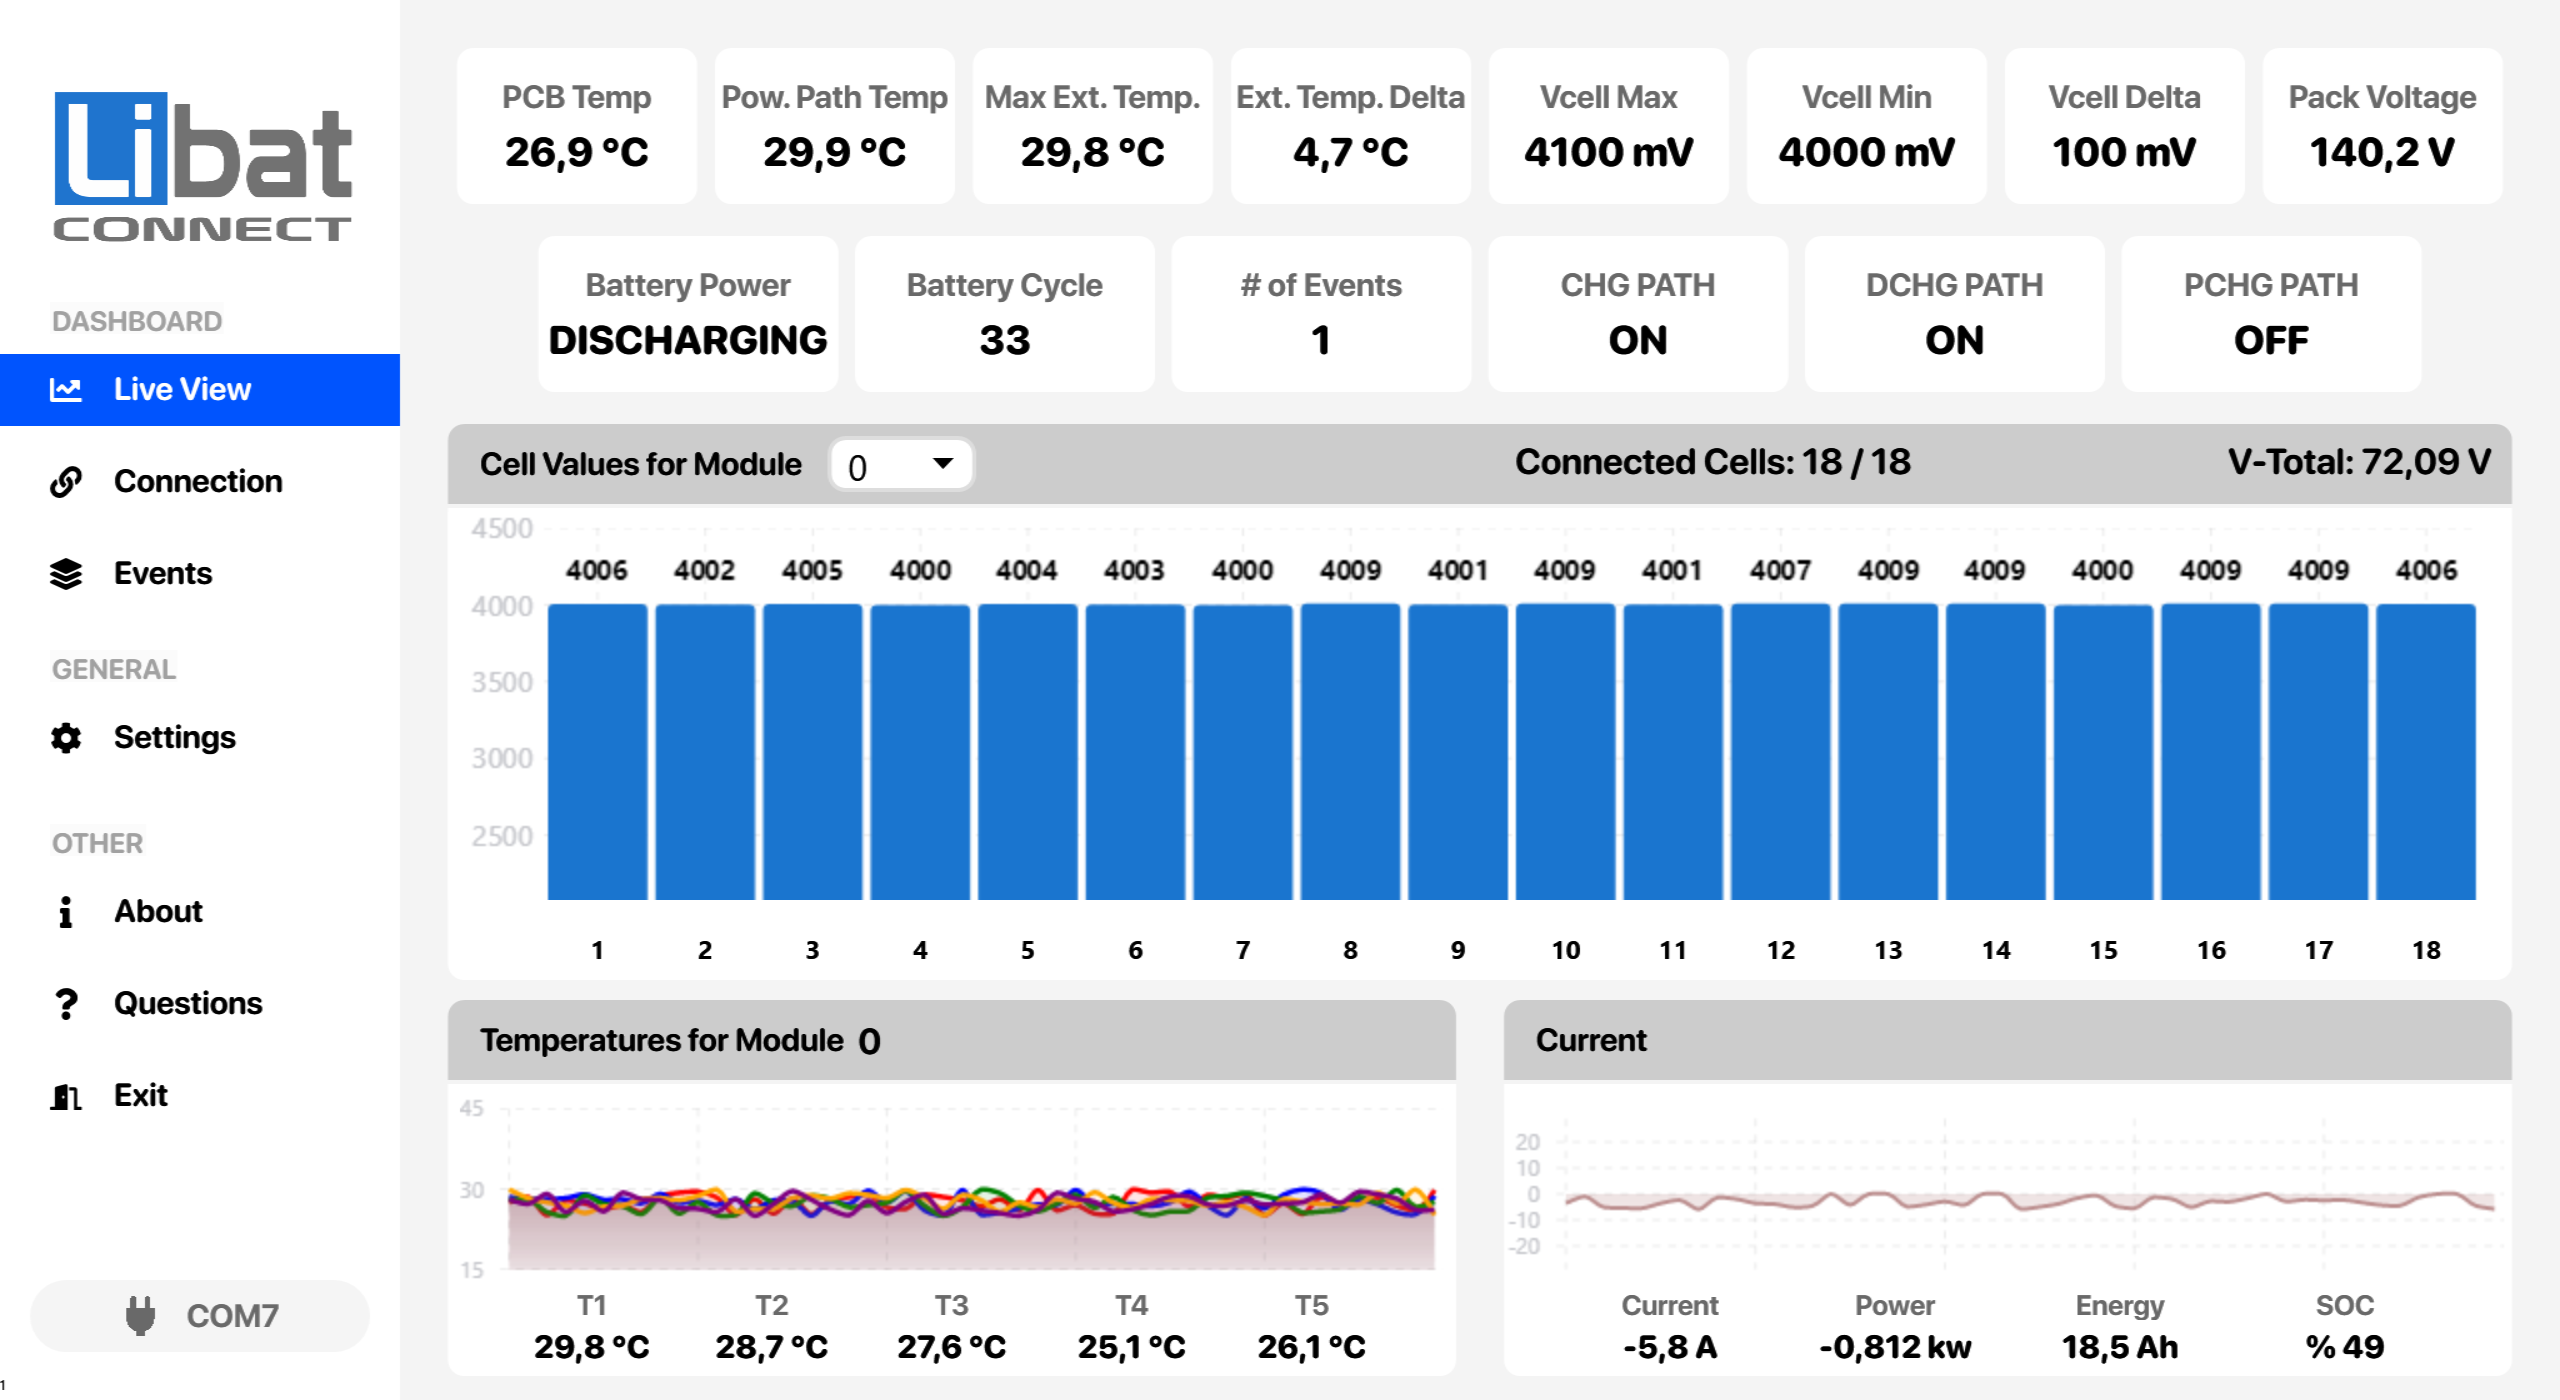Open the module selector dropdown

pyautogui.click(x=901, y=465)
